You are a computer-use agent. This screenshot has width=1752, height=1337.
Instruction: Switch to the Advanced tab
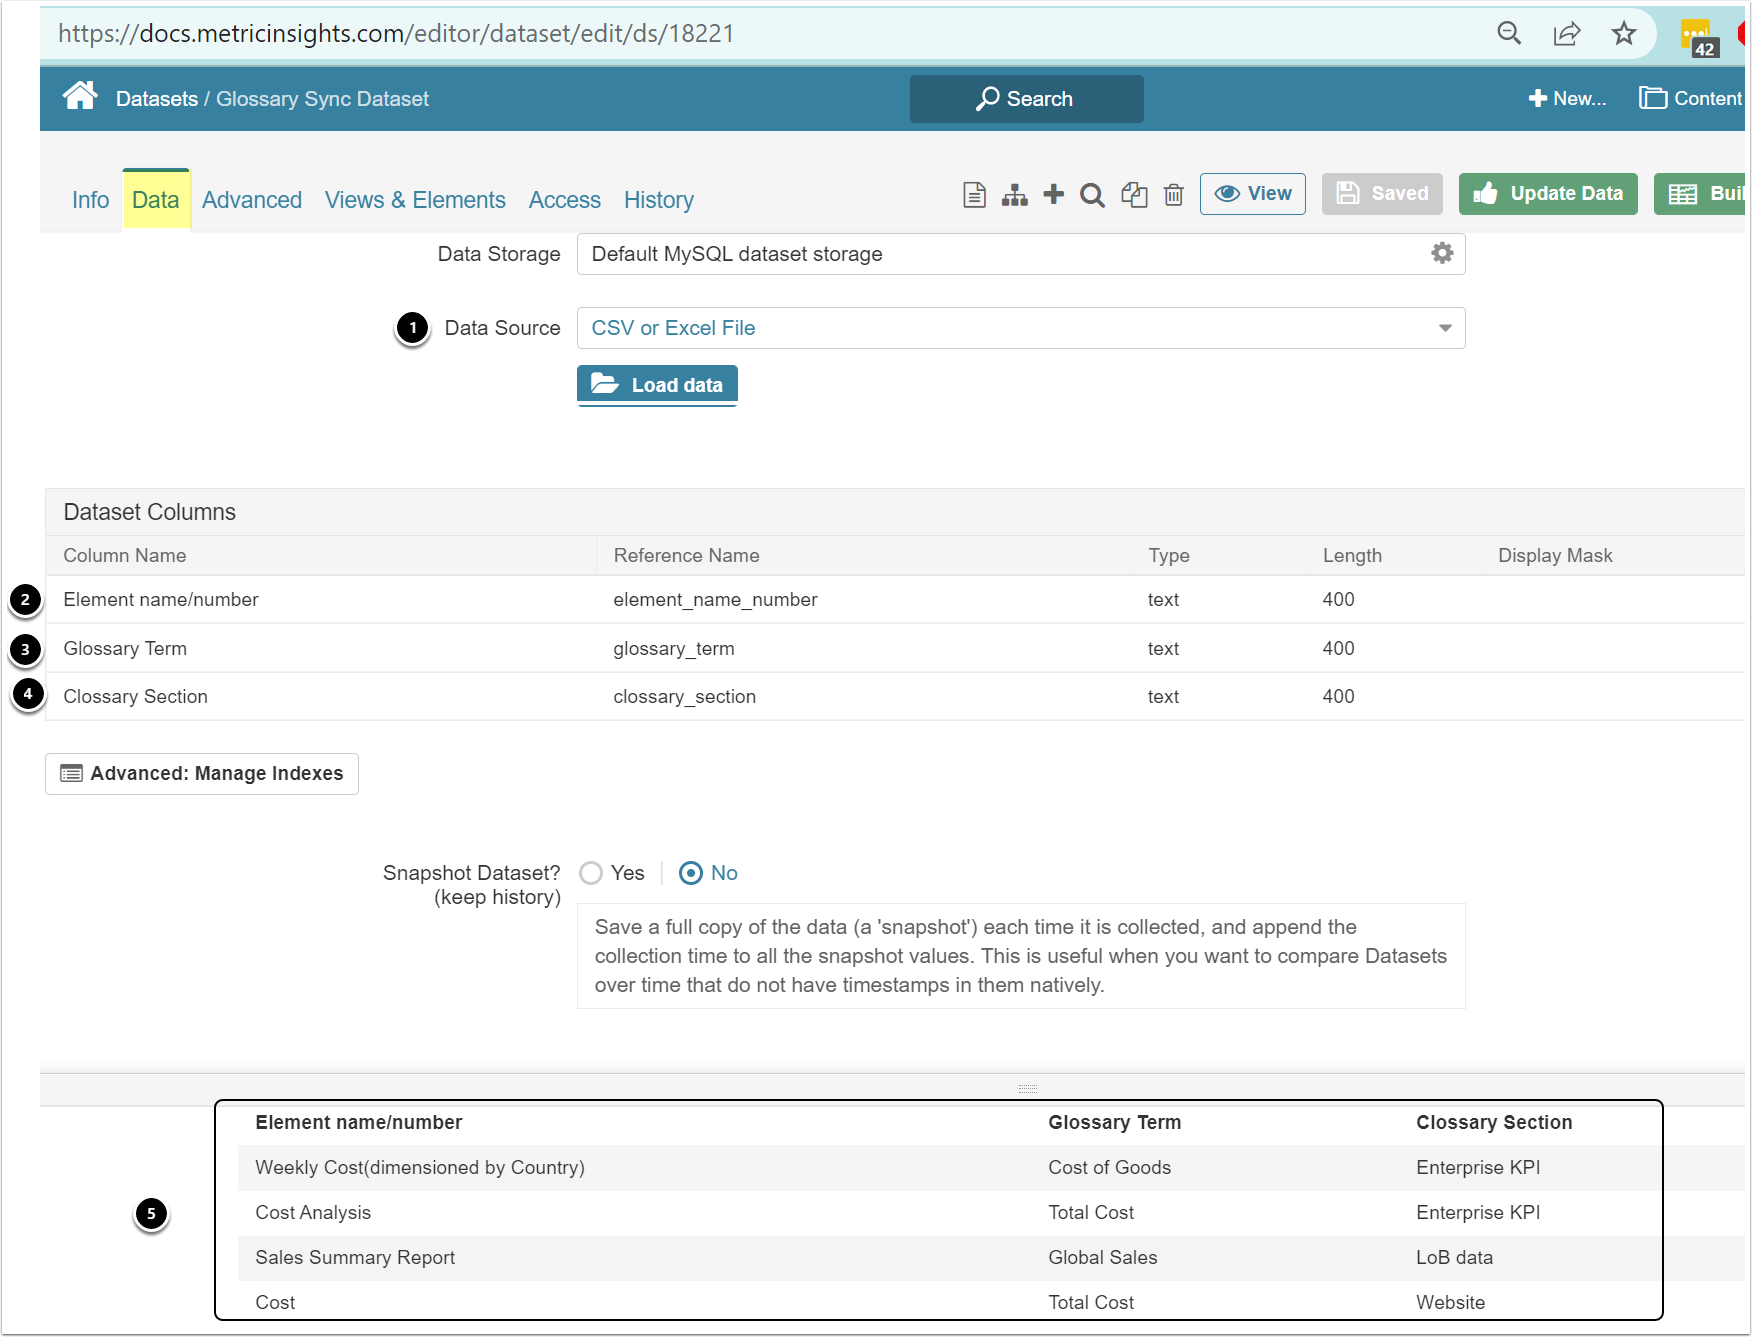(251, 199)
